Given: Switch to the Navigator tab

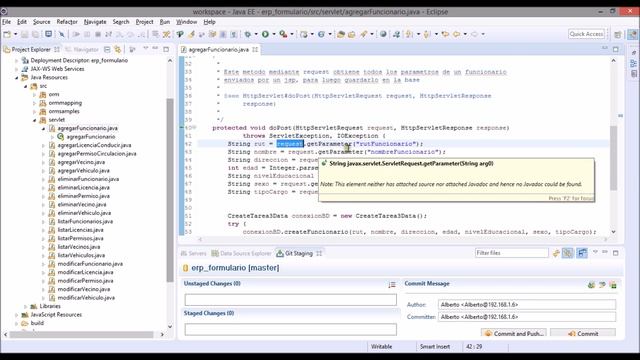Looking at the screenshot, I should [82, 49].
